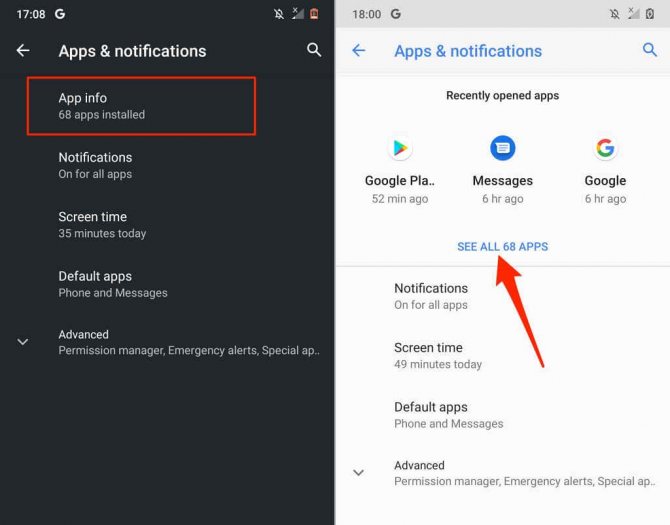Image resolution: width=670 pixels, height=525 pixels.
Task: Open Notifications On for all apps in light panel
Action: 502,296
